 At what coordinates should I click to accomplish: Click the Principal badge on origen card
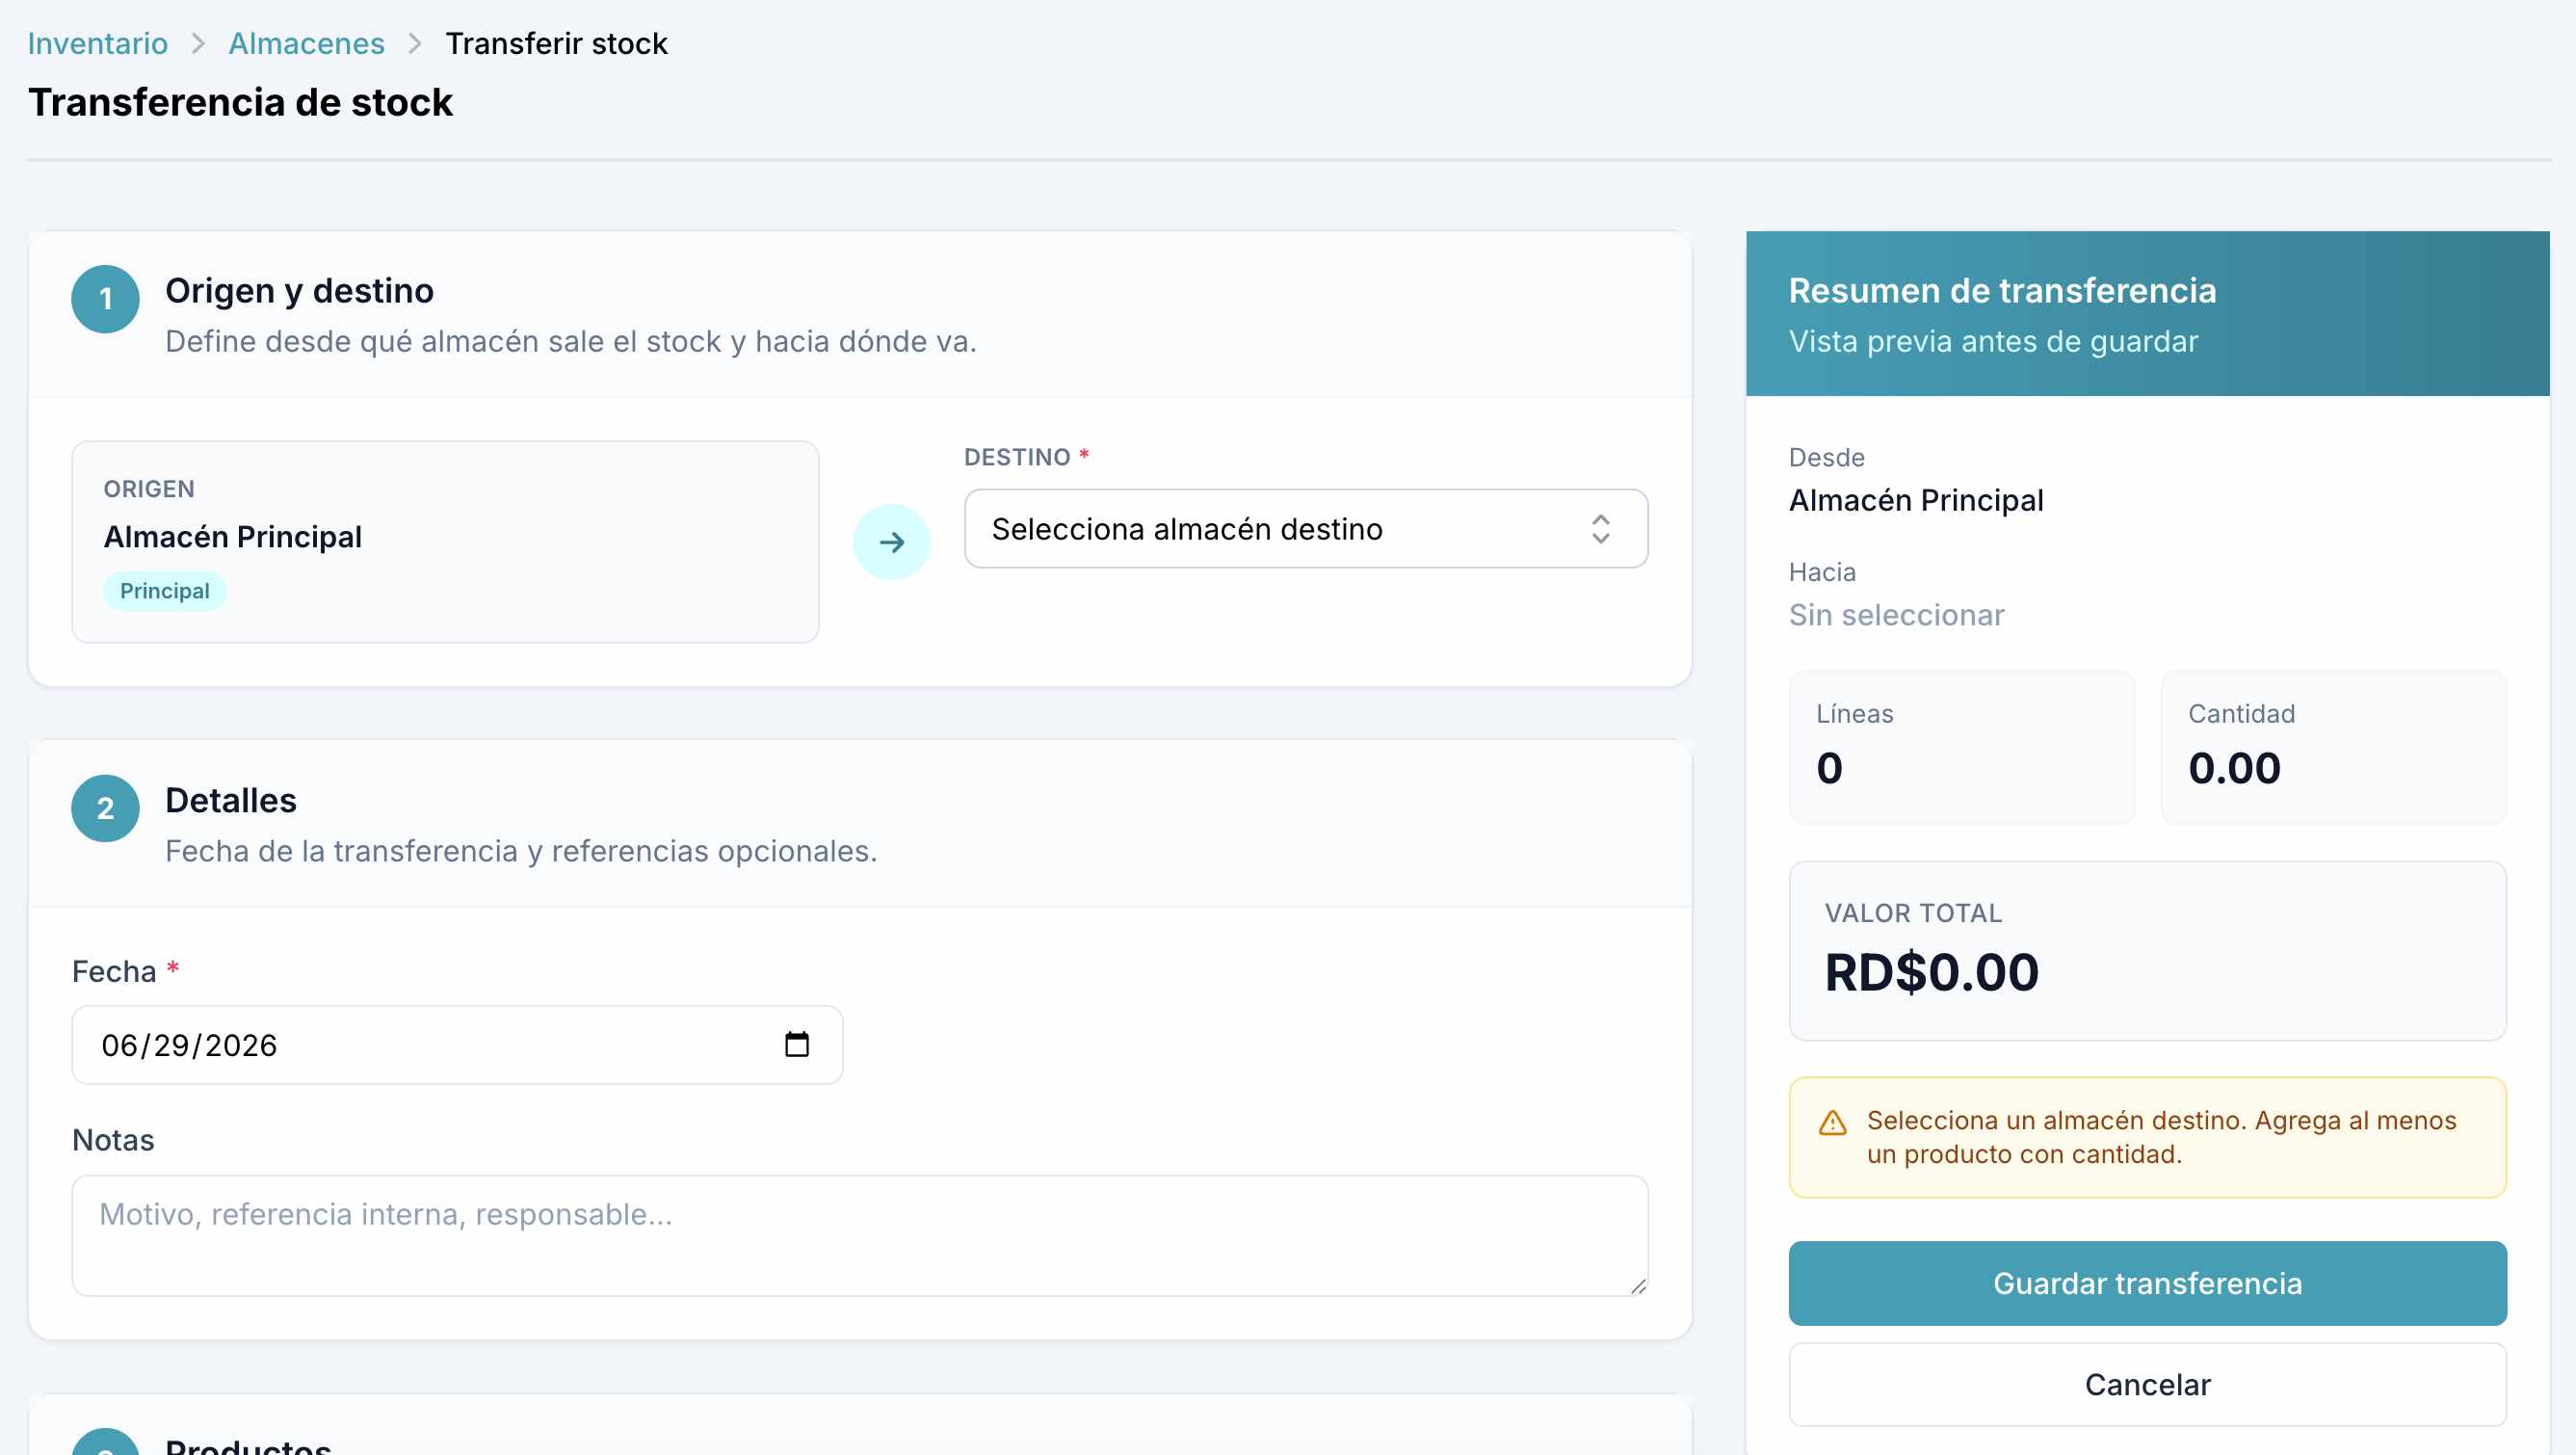(165, 591)
